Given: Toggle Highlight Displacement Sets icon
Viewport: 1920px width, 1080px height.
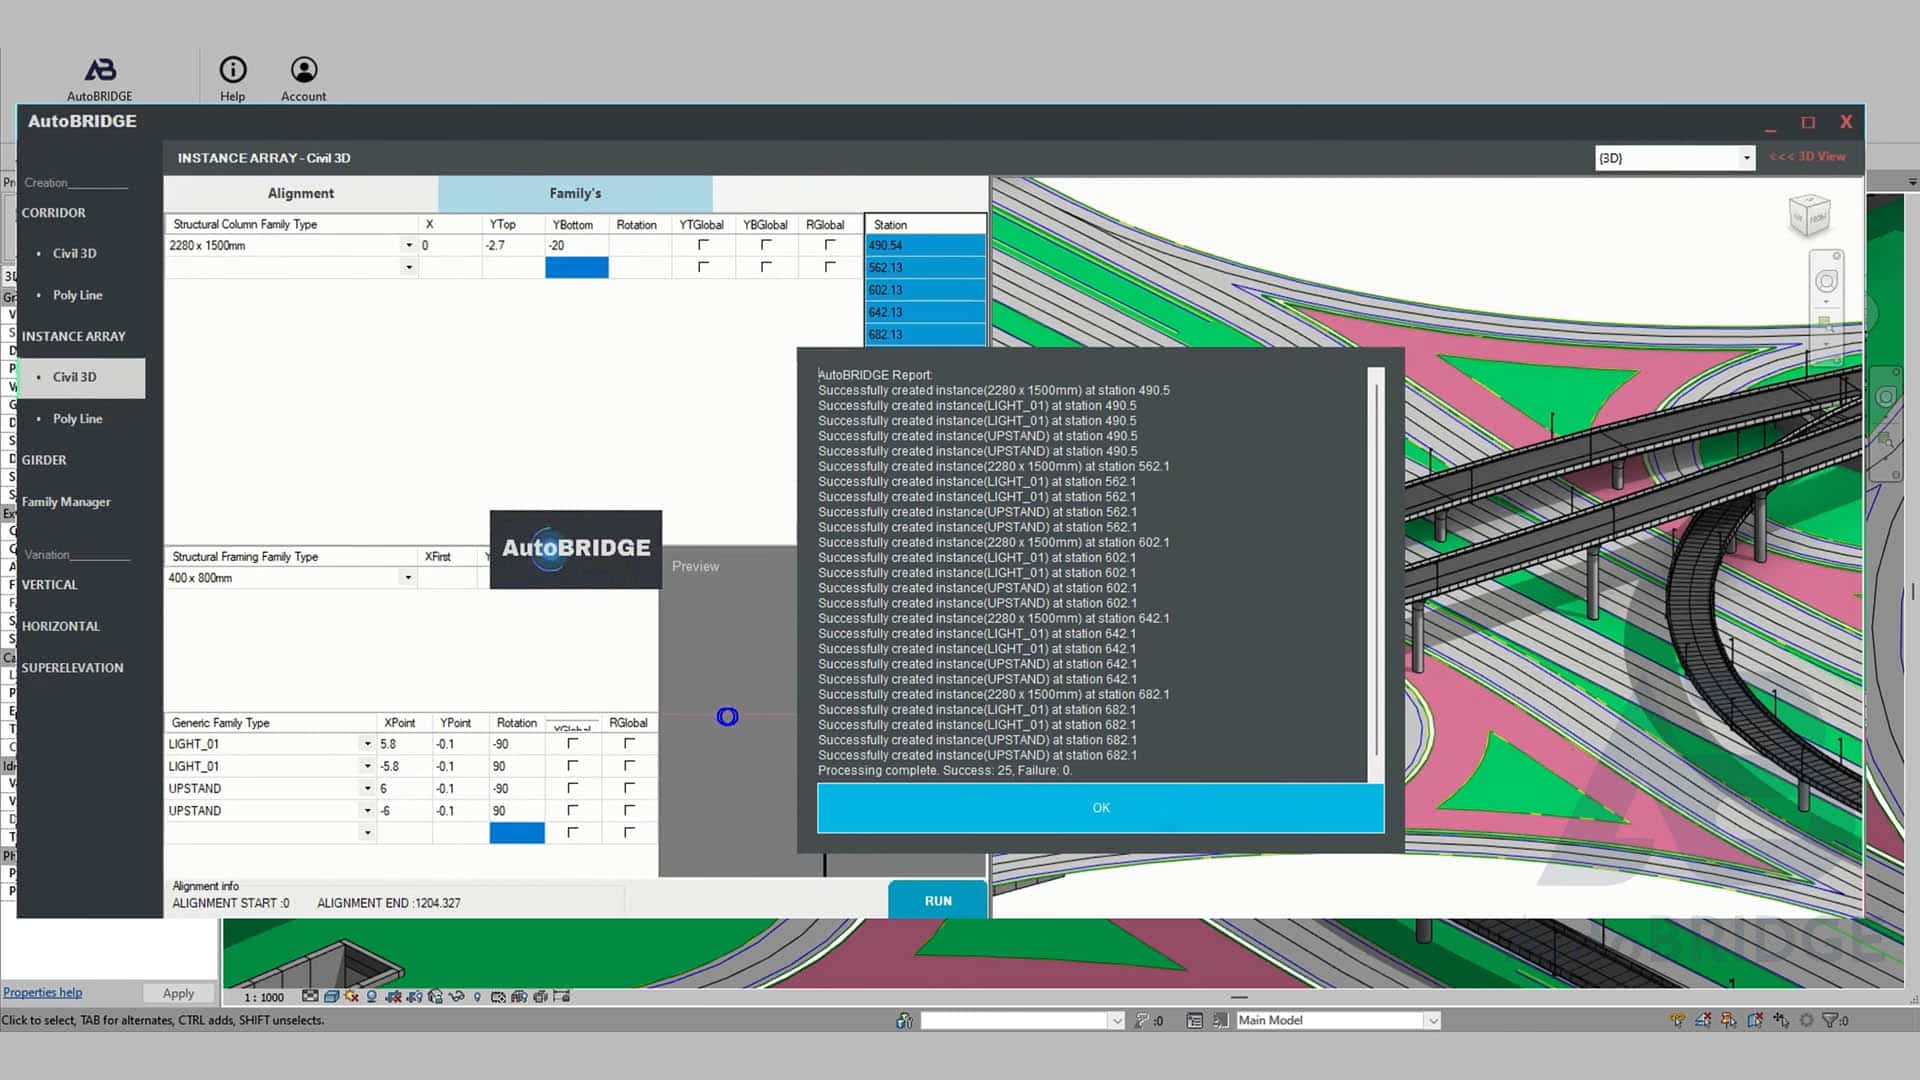Looking at the screenshot, I should (x=540, y=996).
